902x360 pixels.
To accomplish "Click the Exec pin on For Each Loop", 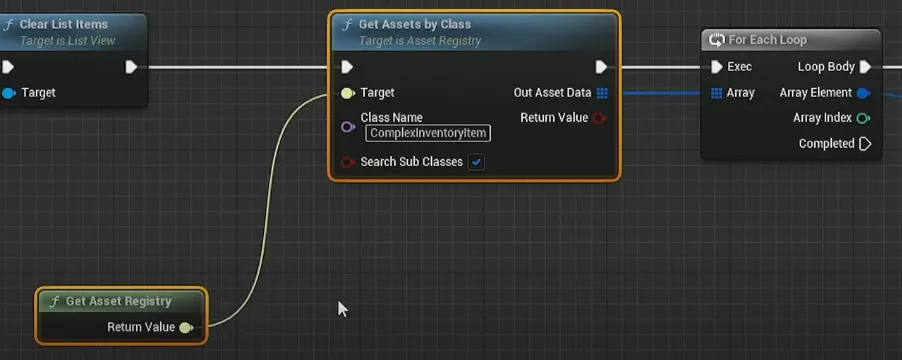I will click(x=716, y=67).
